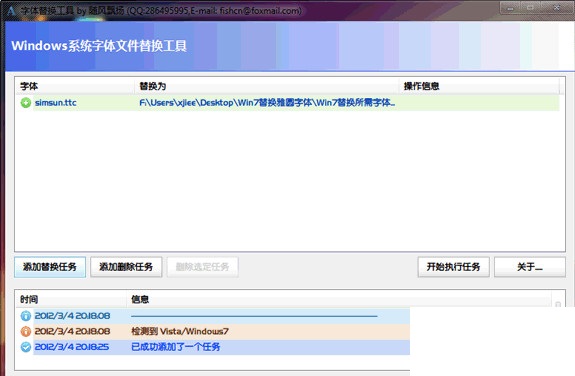Click the blue checkmark icon beside 已成功添加了一个任务

tap(26, 347)
